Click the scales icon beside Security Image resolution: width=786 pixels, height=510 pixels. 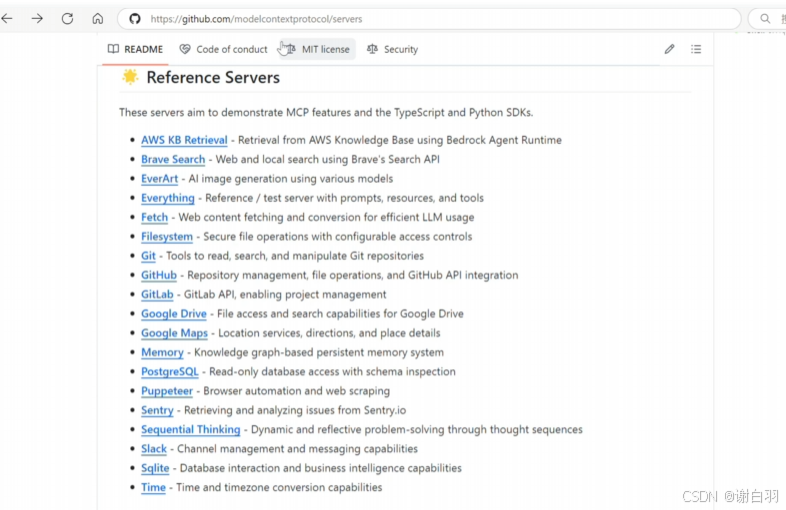[x=372, y=49]
